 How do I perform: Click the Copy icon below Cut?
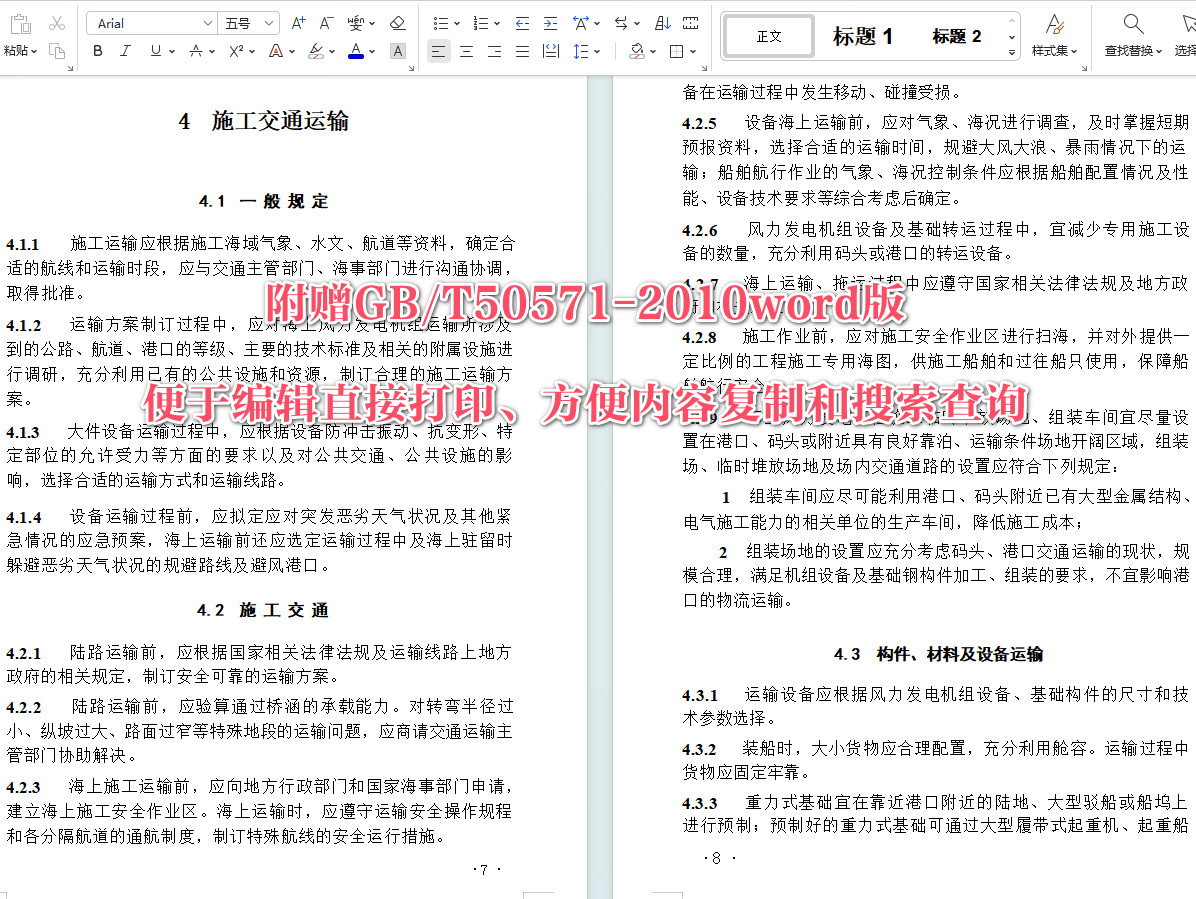click(58, 51)
